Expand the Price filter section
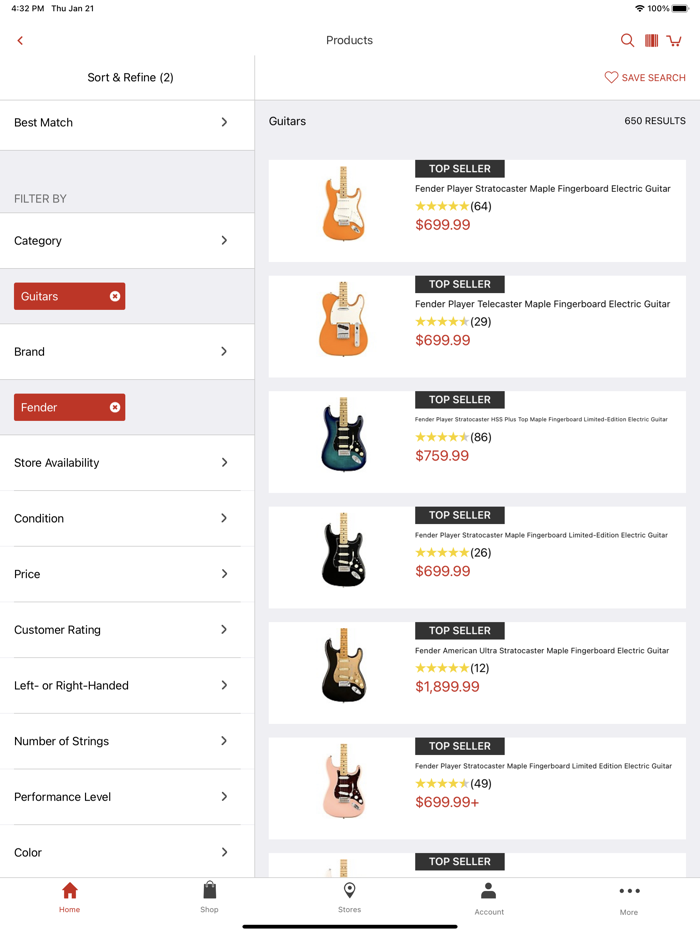 point(127,574)
